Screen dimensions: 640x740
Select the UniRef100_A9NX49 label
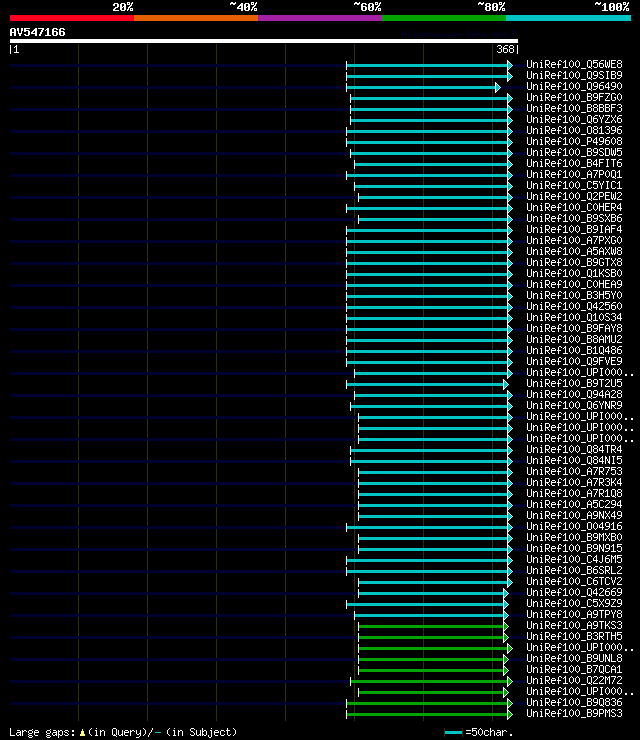(574, 516)
